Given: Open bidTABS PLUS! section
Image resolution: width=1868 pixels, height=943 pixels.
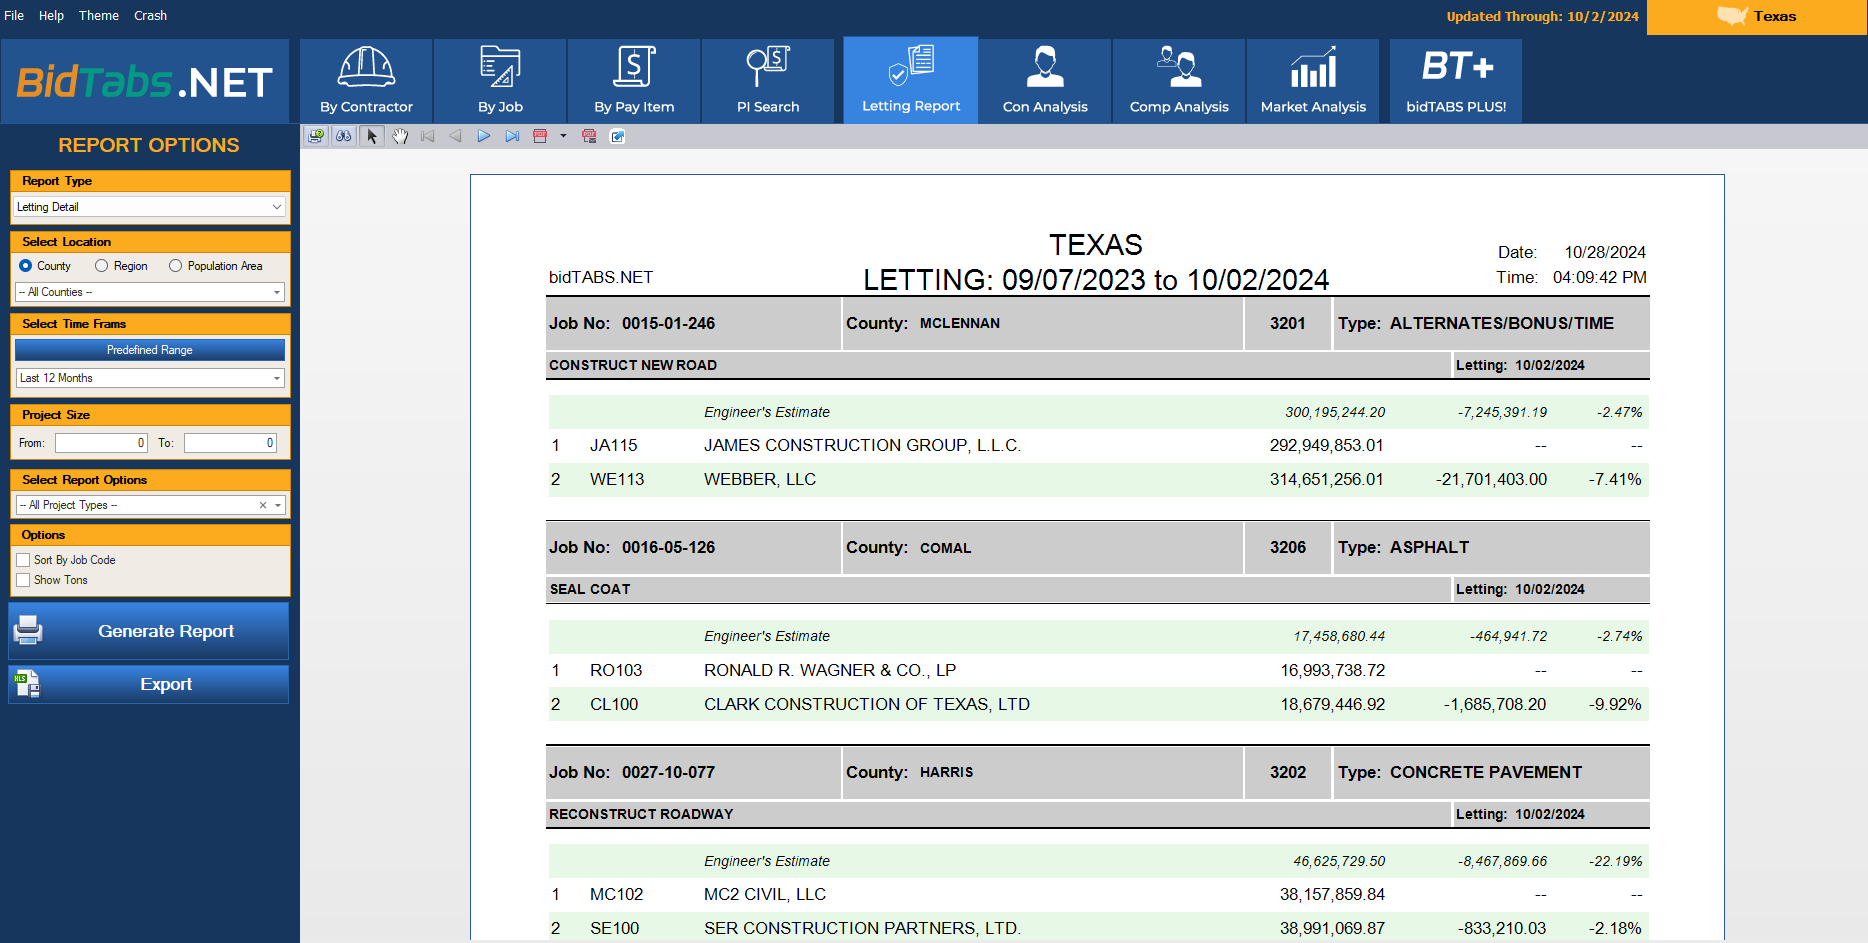Looking at the screenshot, I should (x=1456, y=81).
